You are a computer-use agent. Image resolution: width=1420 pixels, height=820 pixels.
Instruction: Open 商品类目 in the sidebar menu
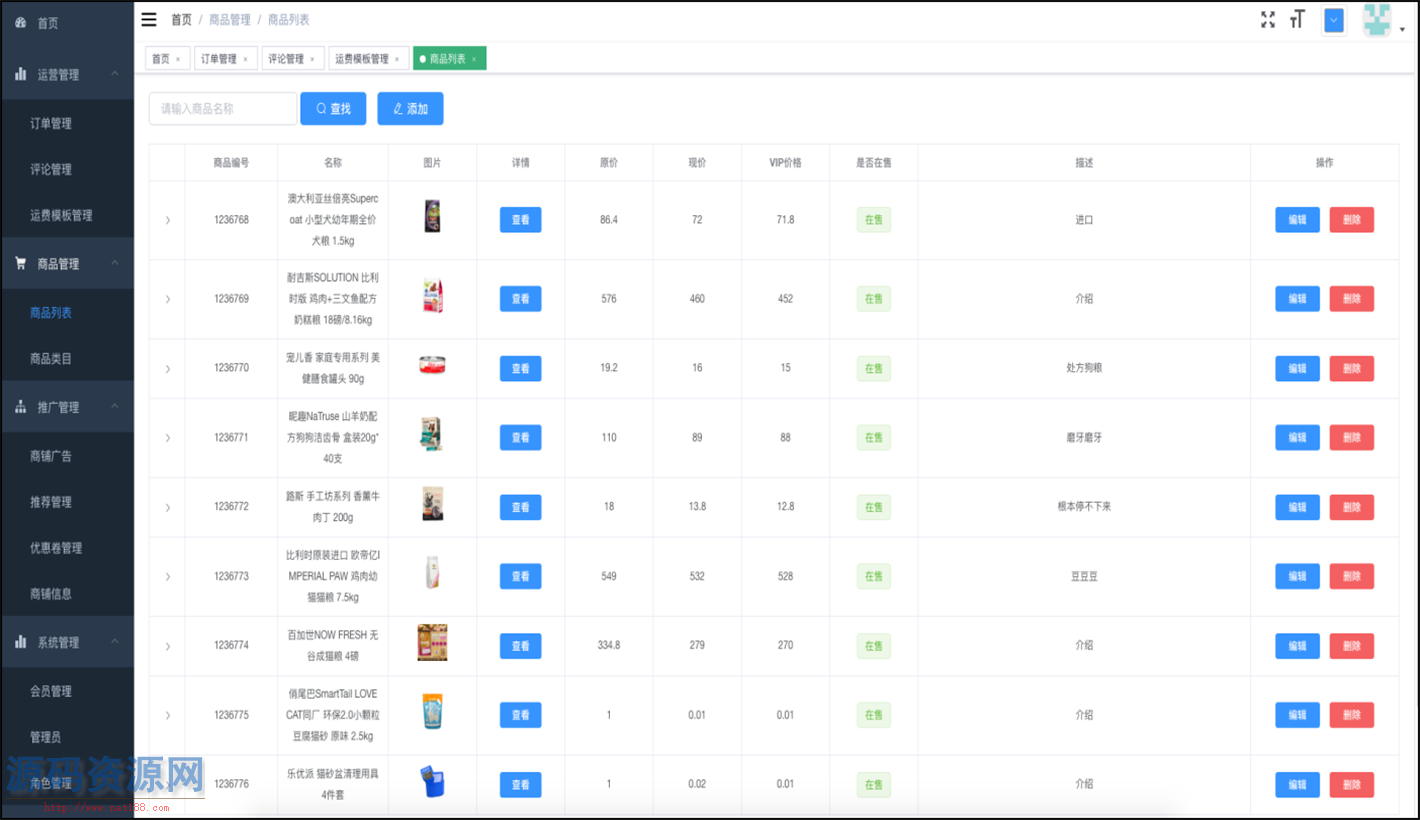point(51,359)
